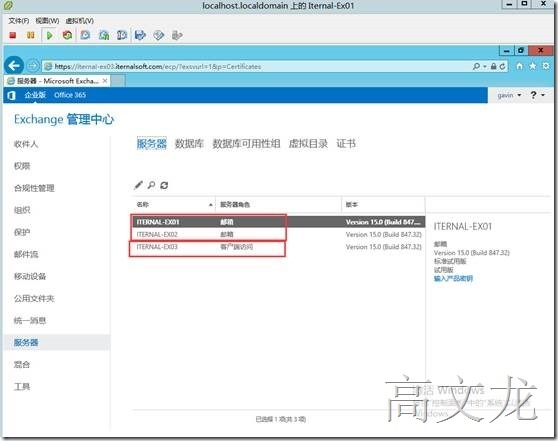Viewport: 558px width, 441px height.
Task: Open 统一消息 in the left navigation
Action: tap(30, 321)
